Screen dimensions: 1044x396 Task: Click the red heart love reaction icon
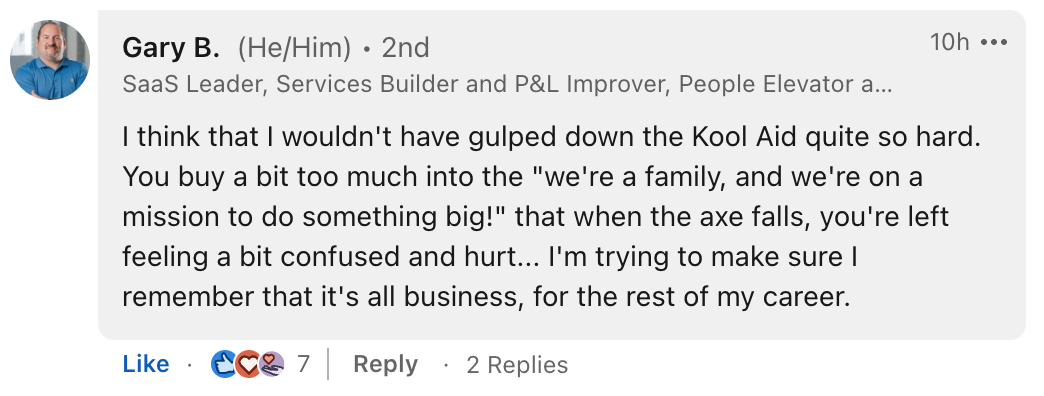(x=248, y=364)
